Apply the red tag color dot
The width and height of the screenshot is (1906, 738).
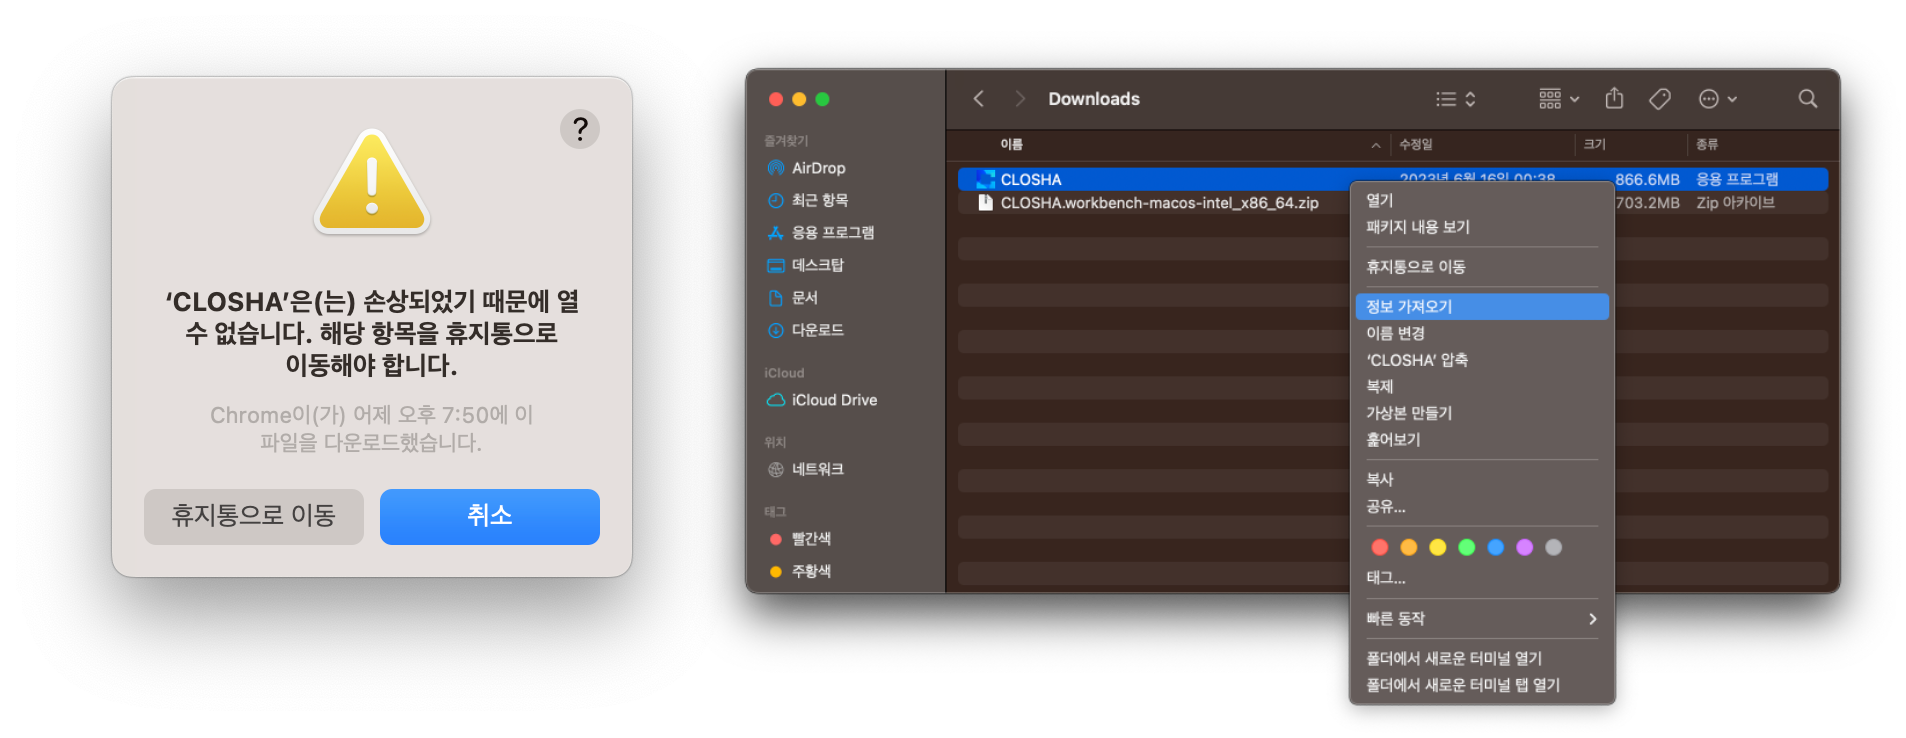click(1380, 547)
